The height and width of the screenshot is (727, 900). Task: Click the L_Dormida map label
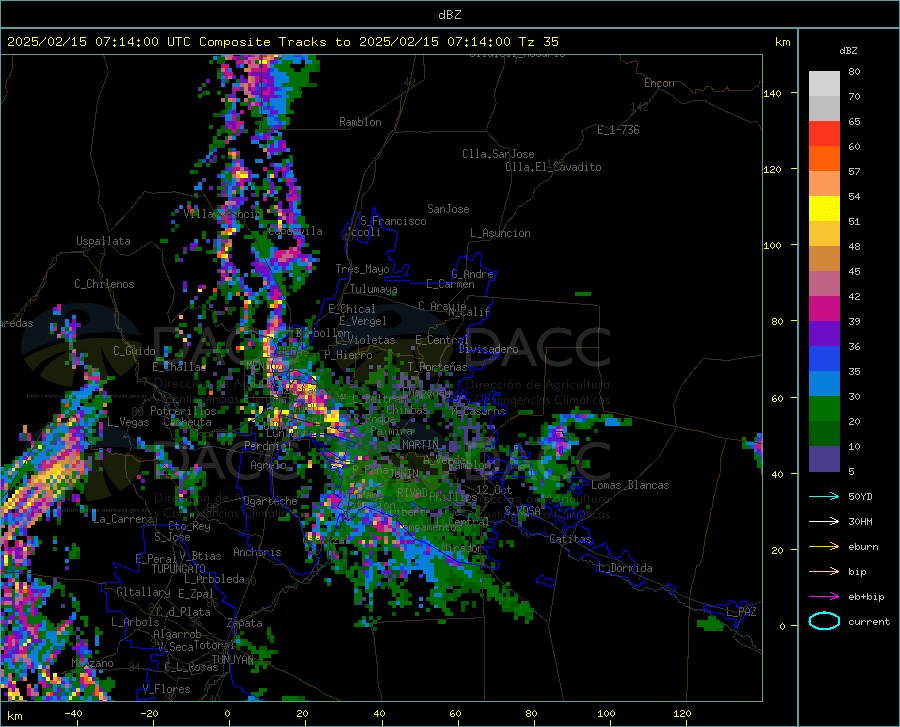point(625,568)
